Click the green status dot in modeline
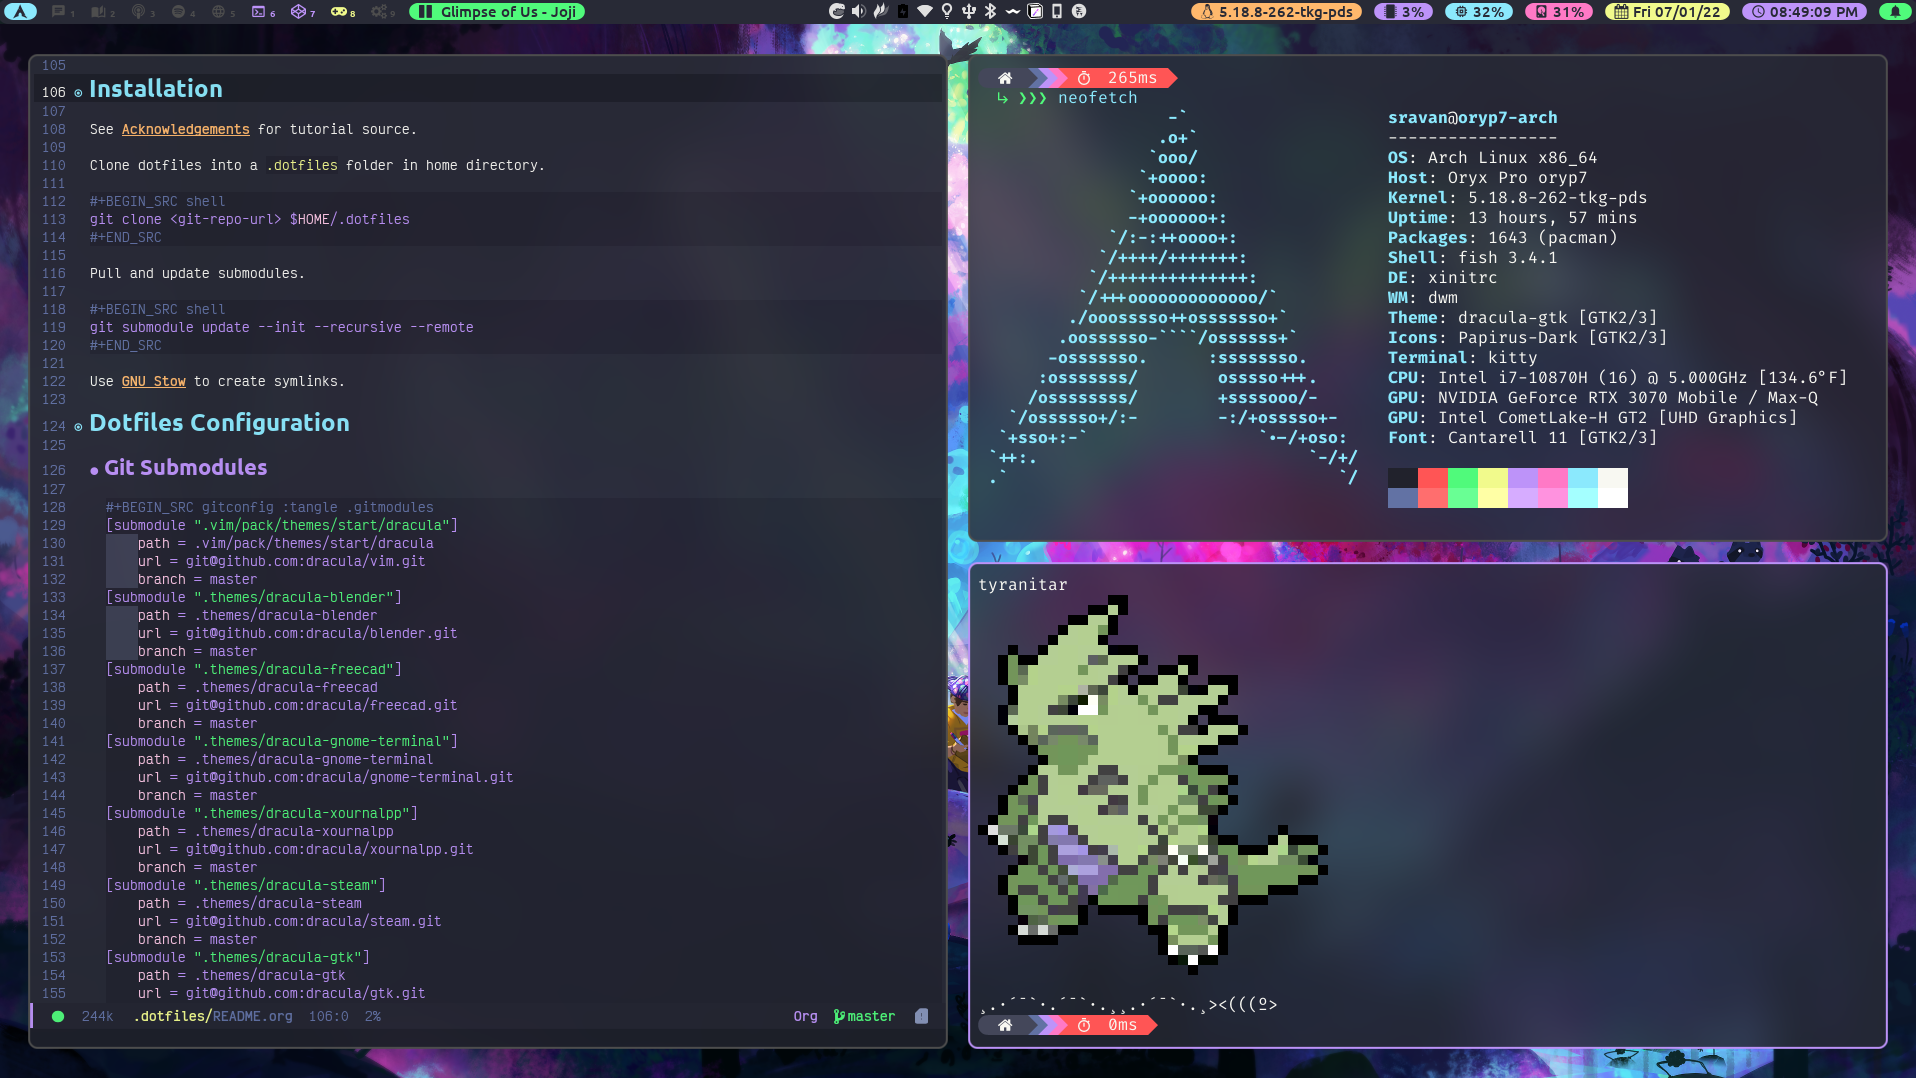 coord(58,1016)
